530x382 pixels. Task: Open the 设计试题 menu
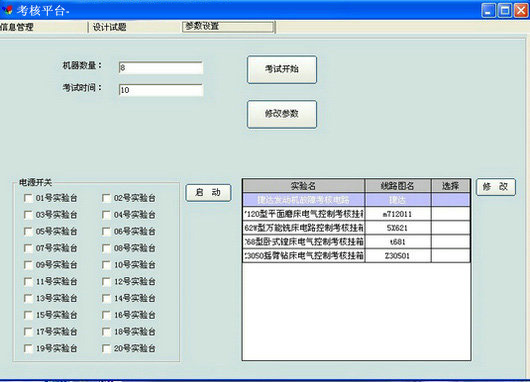pos(110,27)
